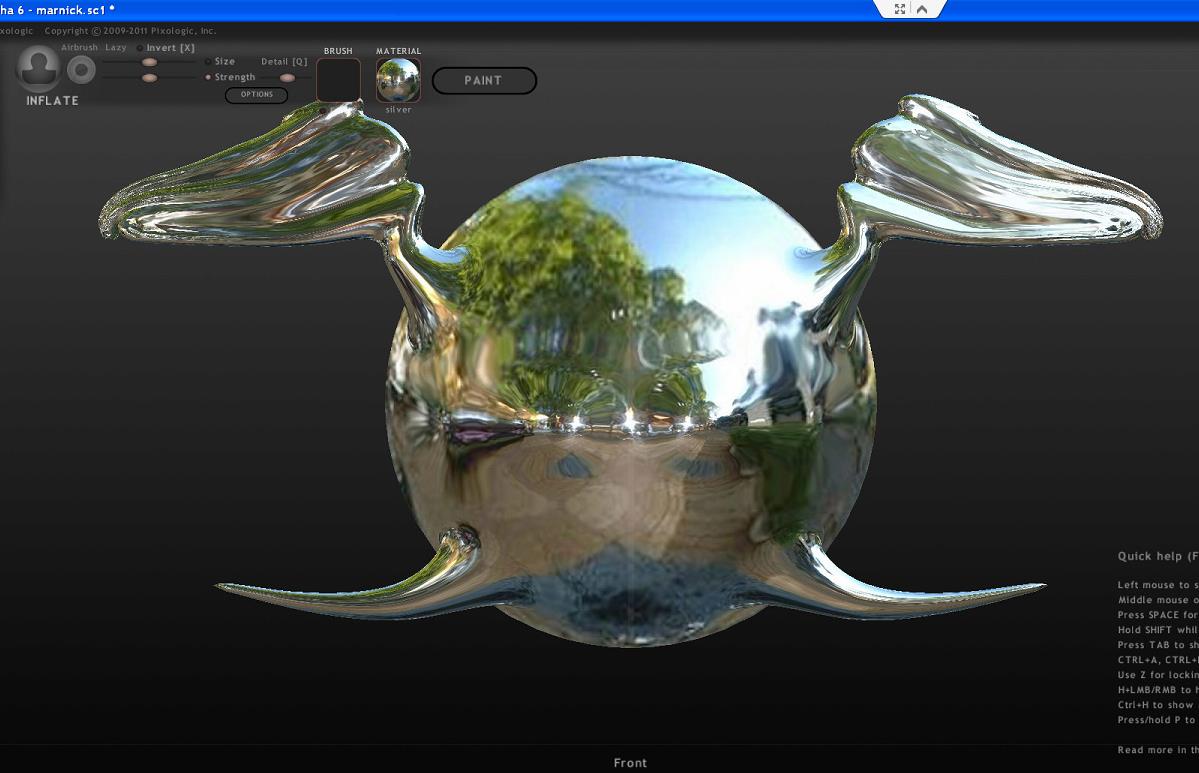Image resolution: width=1199 pixels, height=773 pixels.
Task: Click the 'Press SPACE for' help line
Action: point(1158,615)
